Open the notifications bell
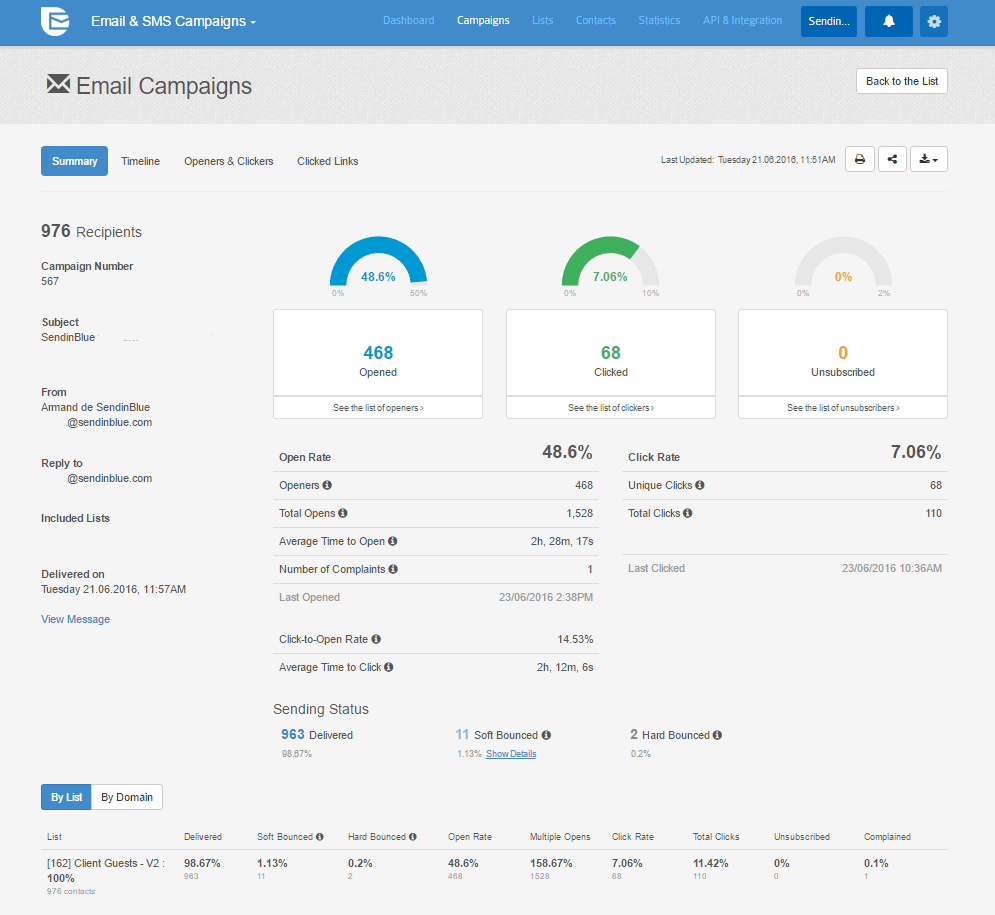 888,21
